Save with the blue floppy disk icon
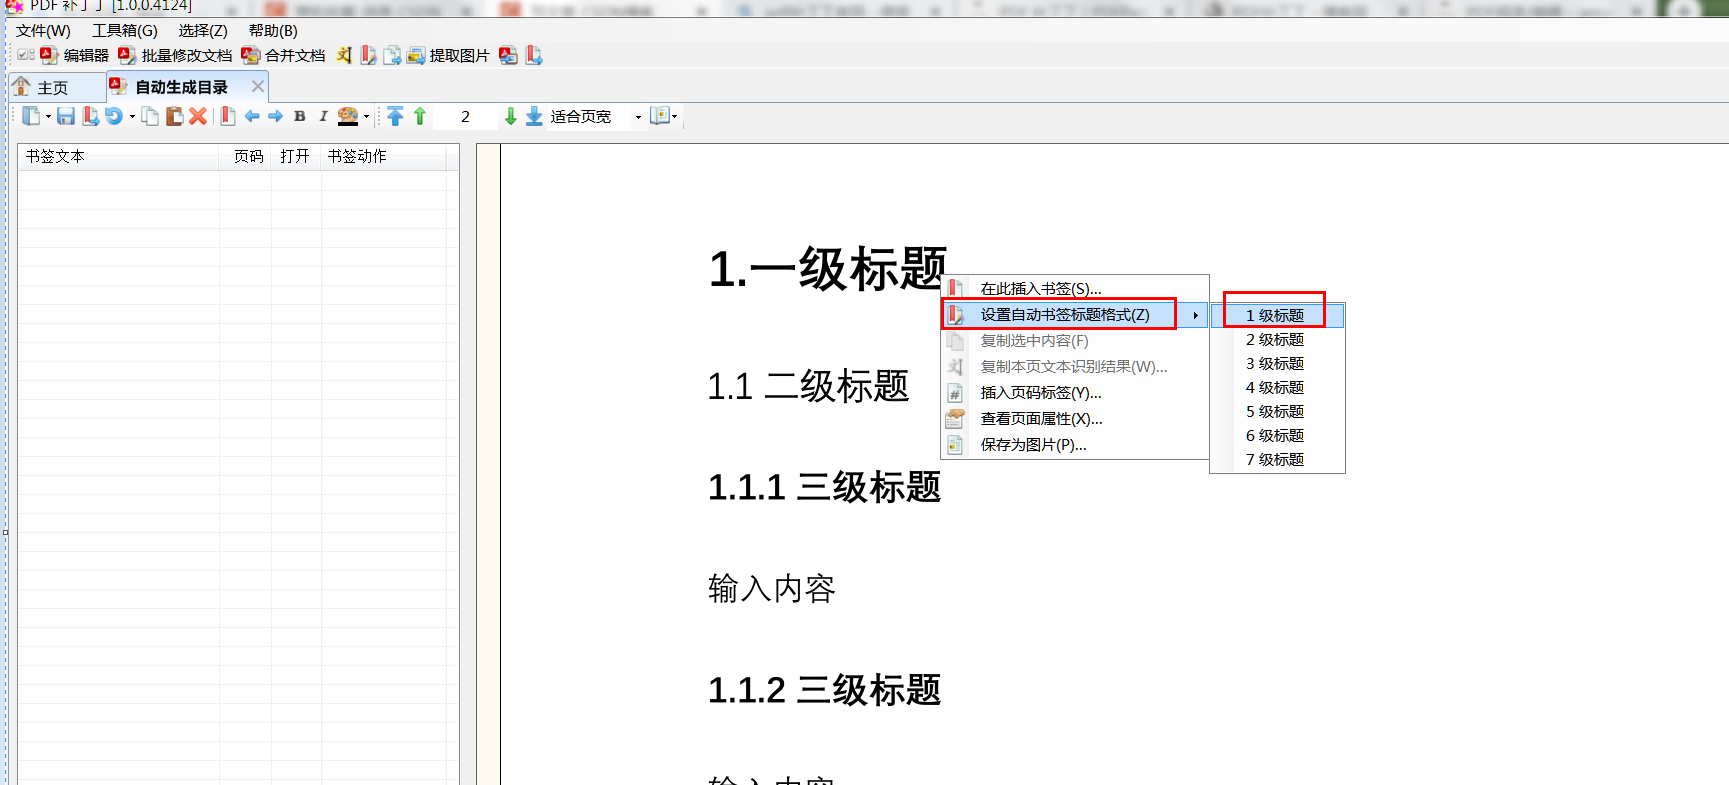 pyautogui.click(x=66, y=116)
